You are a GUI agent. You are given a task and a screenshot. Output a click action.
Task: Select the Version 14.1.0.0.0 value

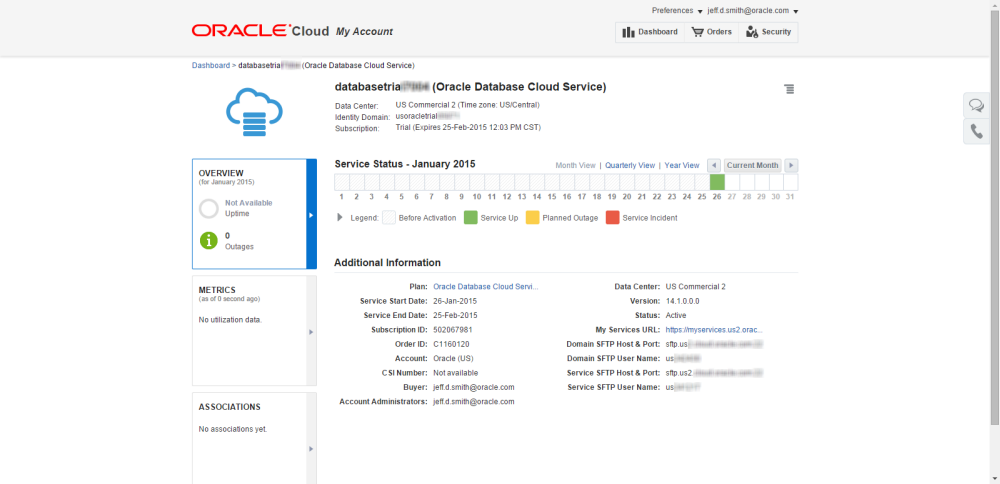[684, 301]
